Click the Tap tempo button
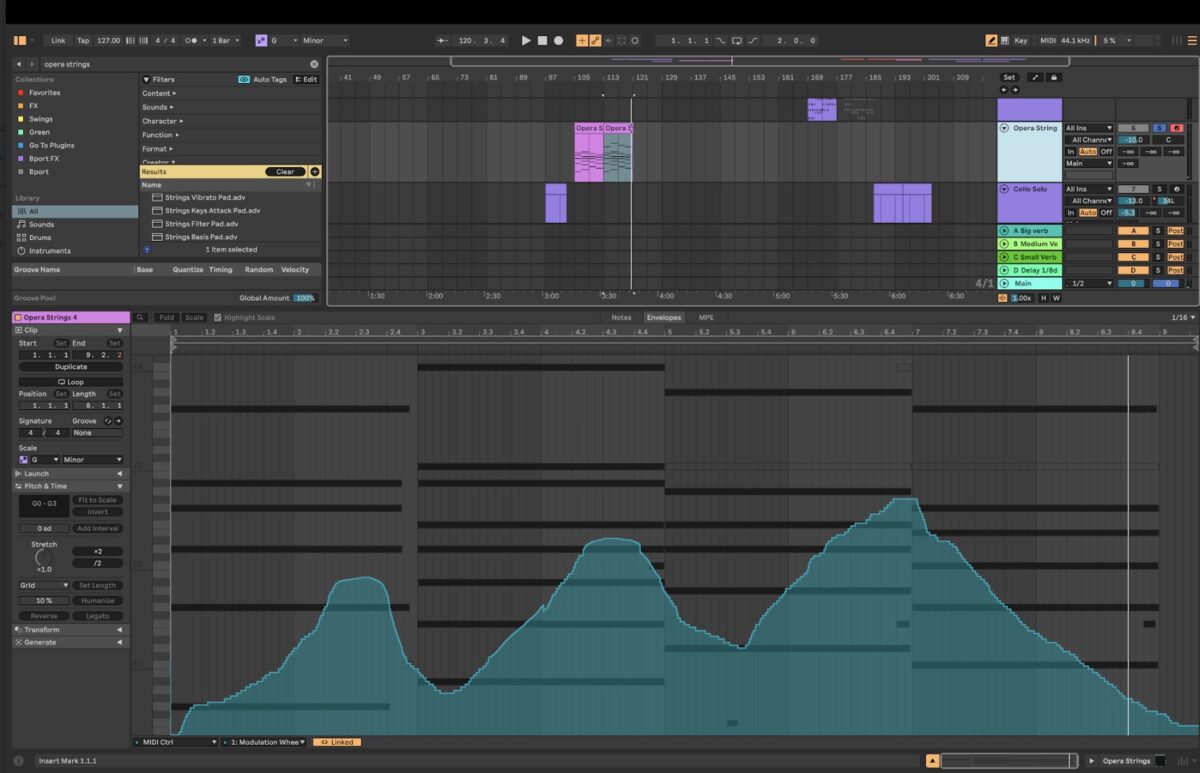 (83, 41)
